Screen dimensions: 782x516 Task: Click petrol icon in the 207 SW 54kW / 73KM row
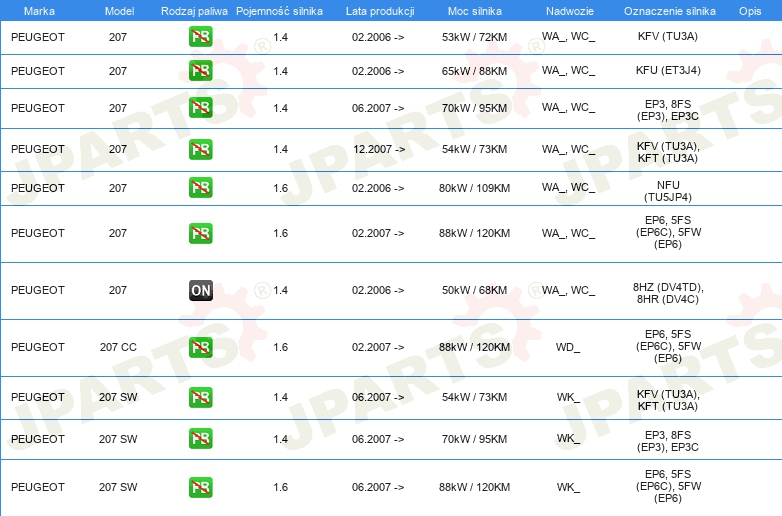tap(200, 397)
